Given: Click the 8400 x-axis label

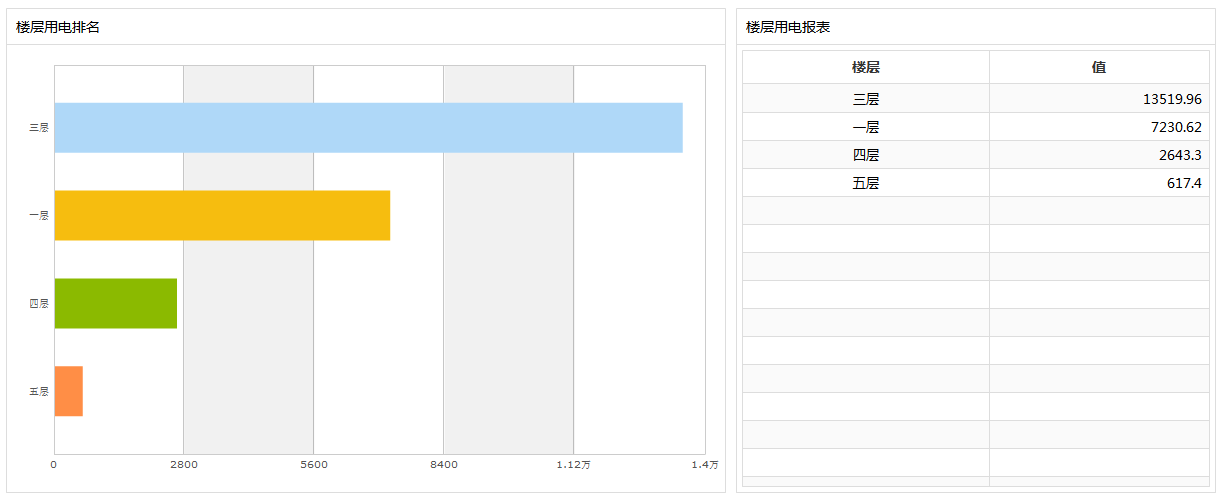Looking at the screenshot, I should [x=443, y=464].
